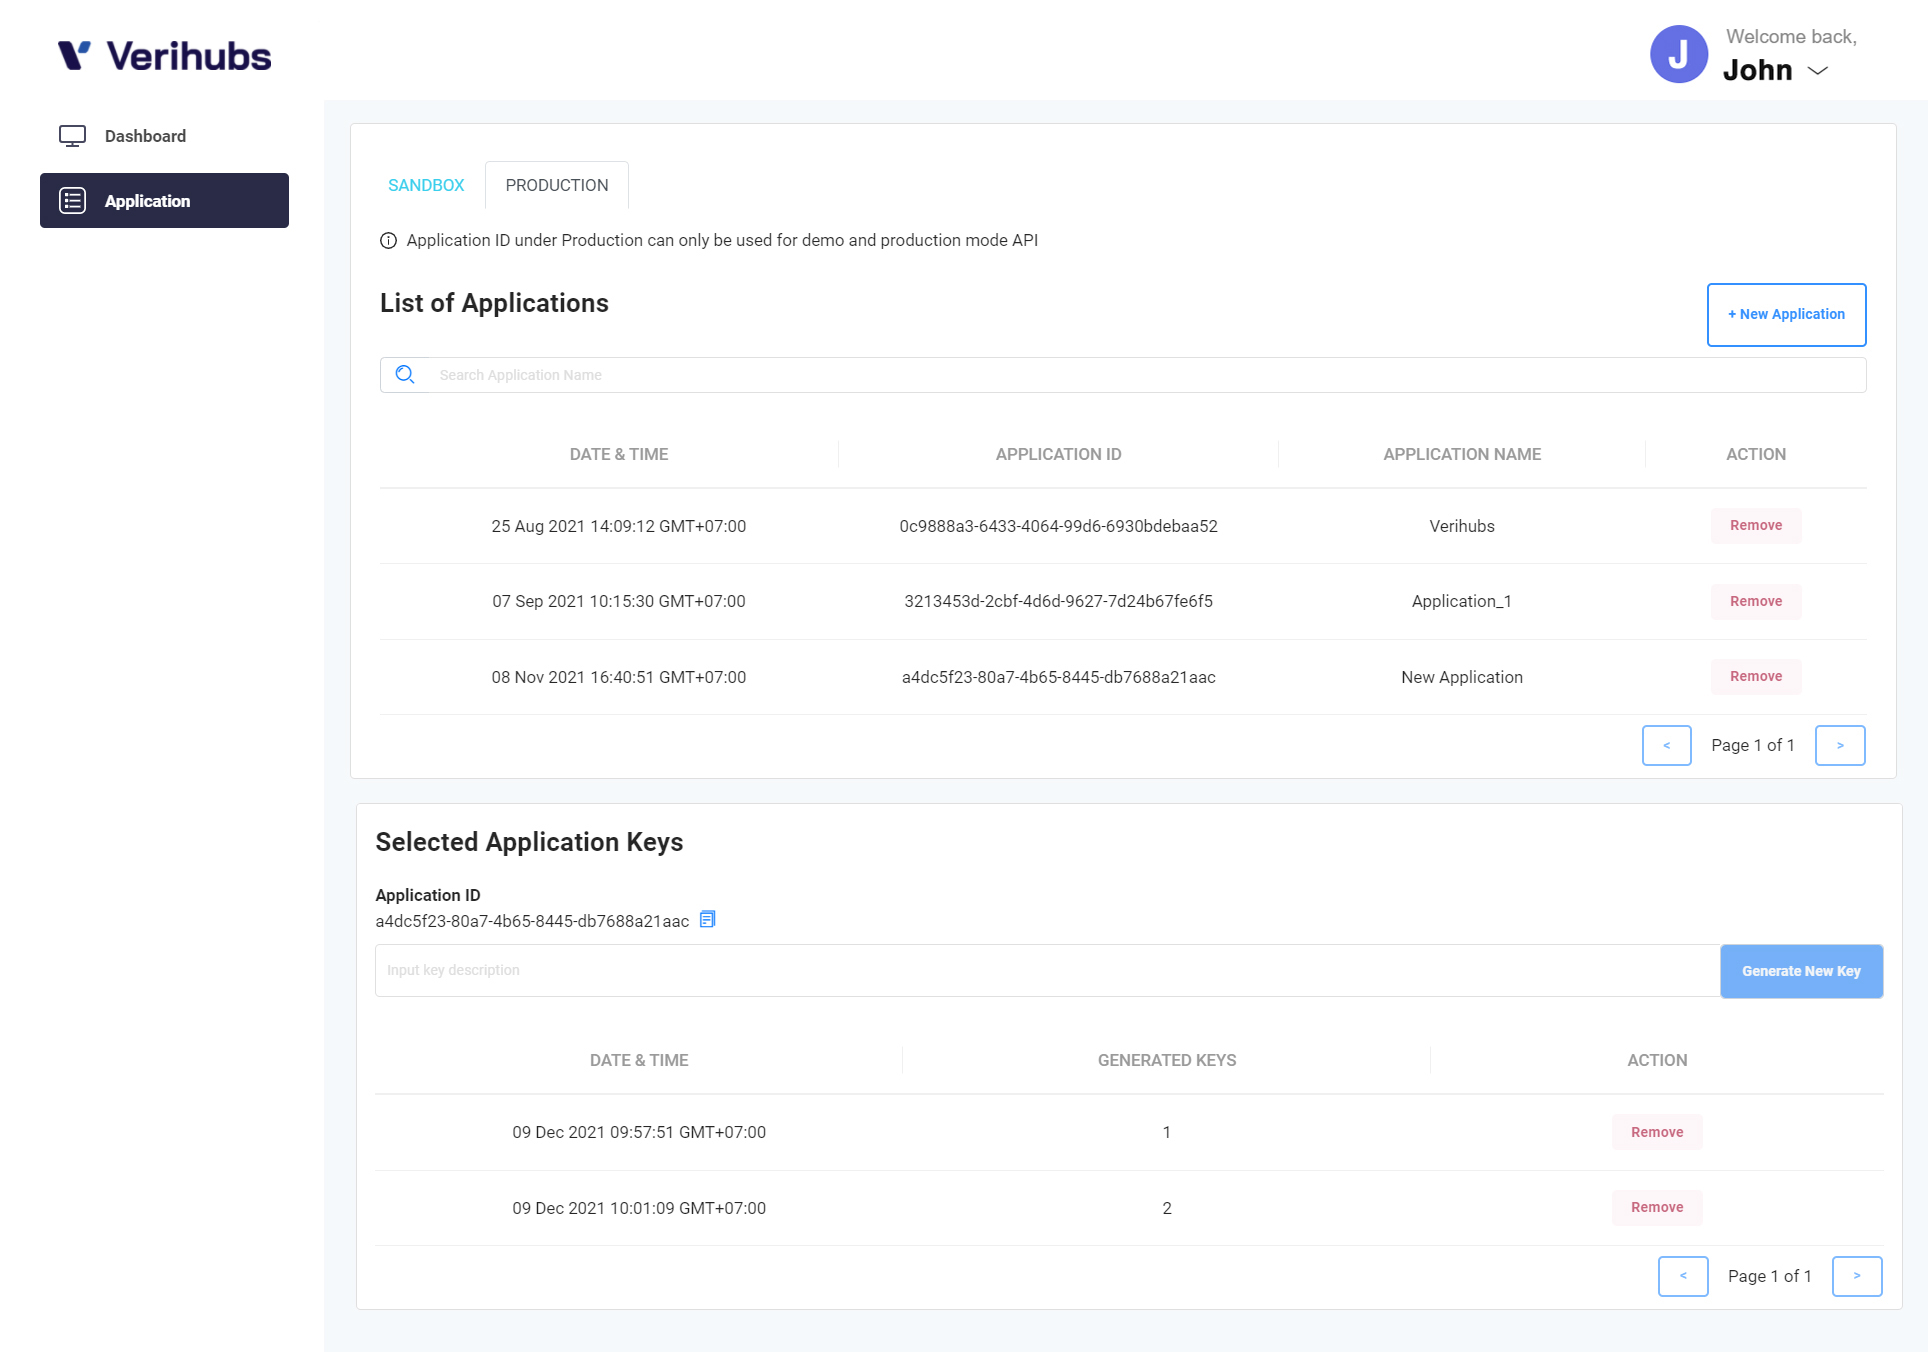Select the PRODUCTION tab
Viewport: 1928px width, 1352px height.
556,185
